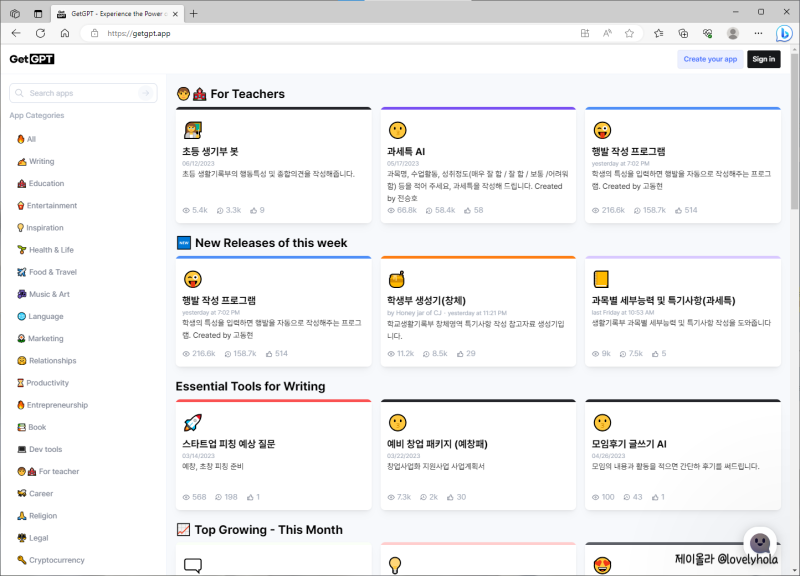Choose the Marketing category
The width and height of the screenshot is (800, 576).
pos(40,338)
